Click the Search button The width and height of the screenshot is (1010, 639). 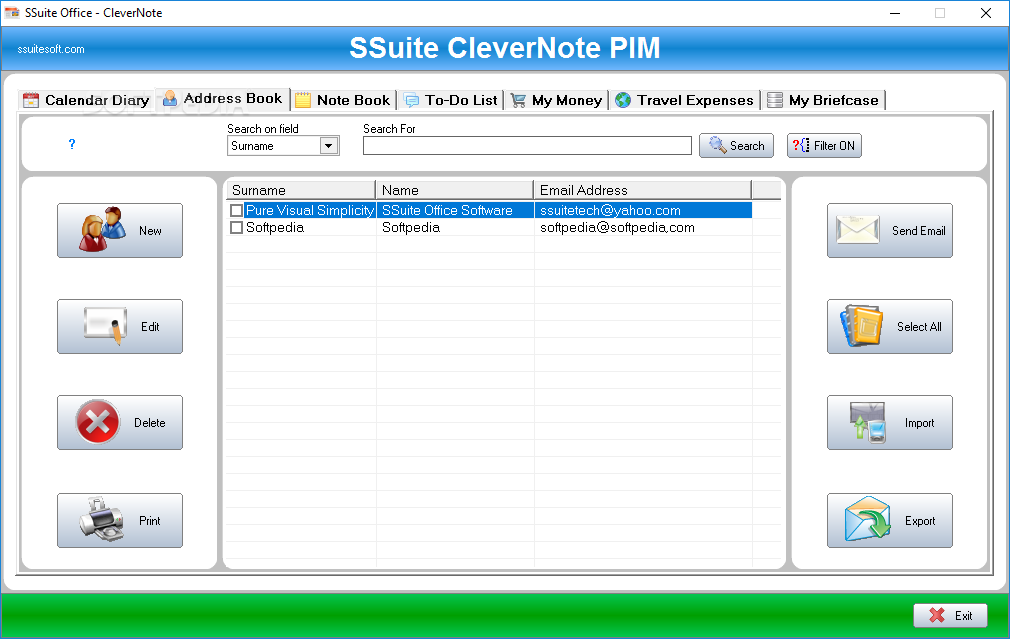tap(736, 146)
